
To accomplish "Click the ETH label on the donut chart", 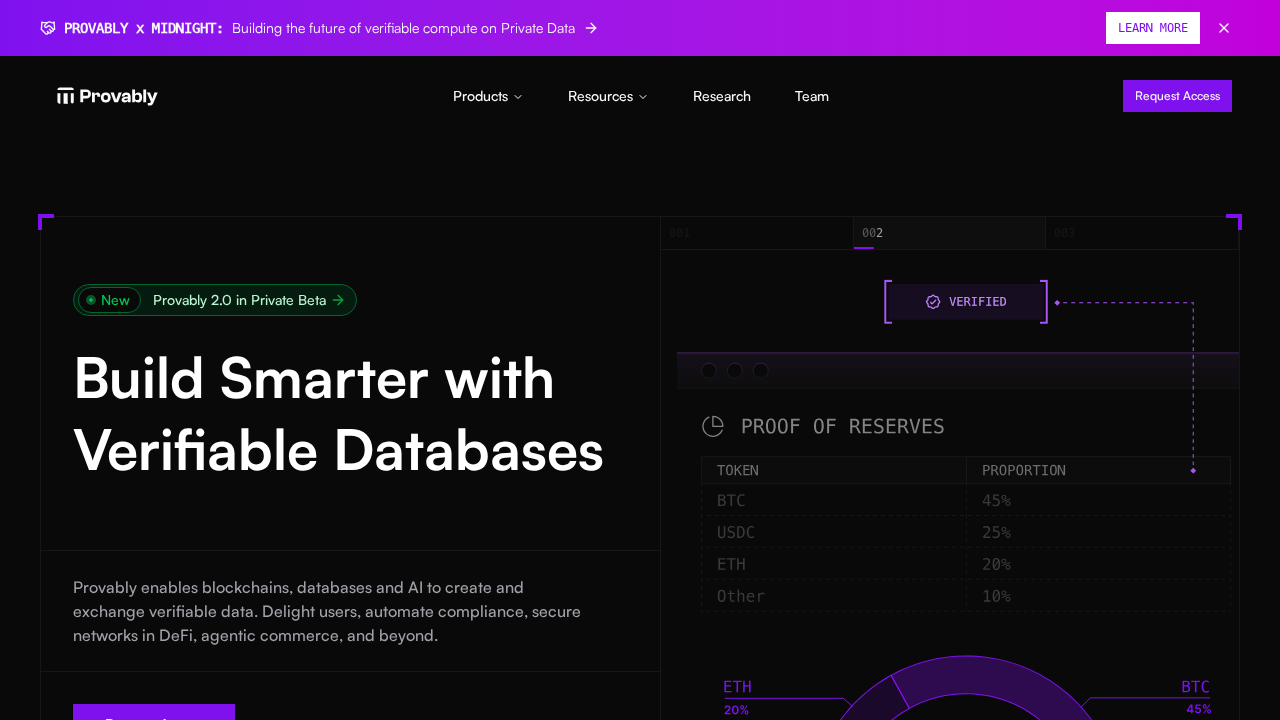I will click(737, 686).
